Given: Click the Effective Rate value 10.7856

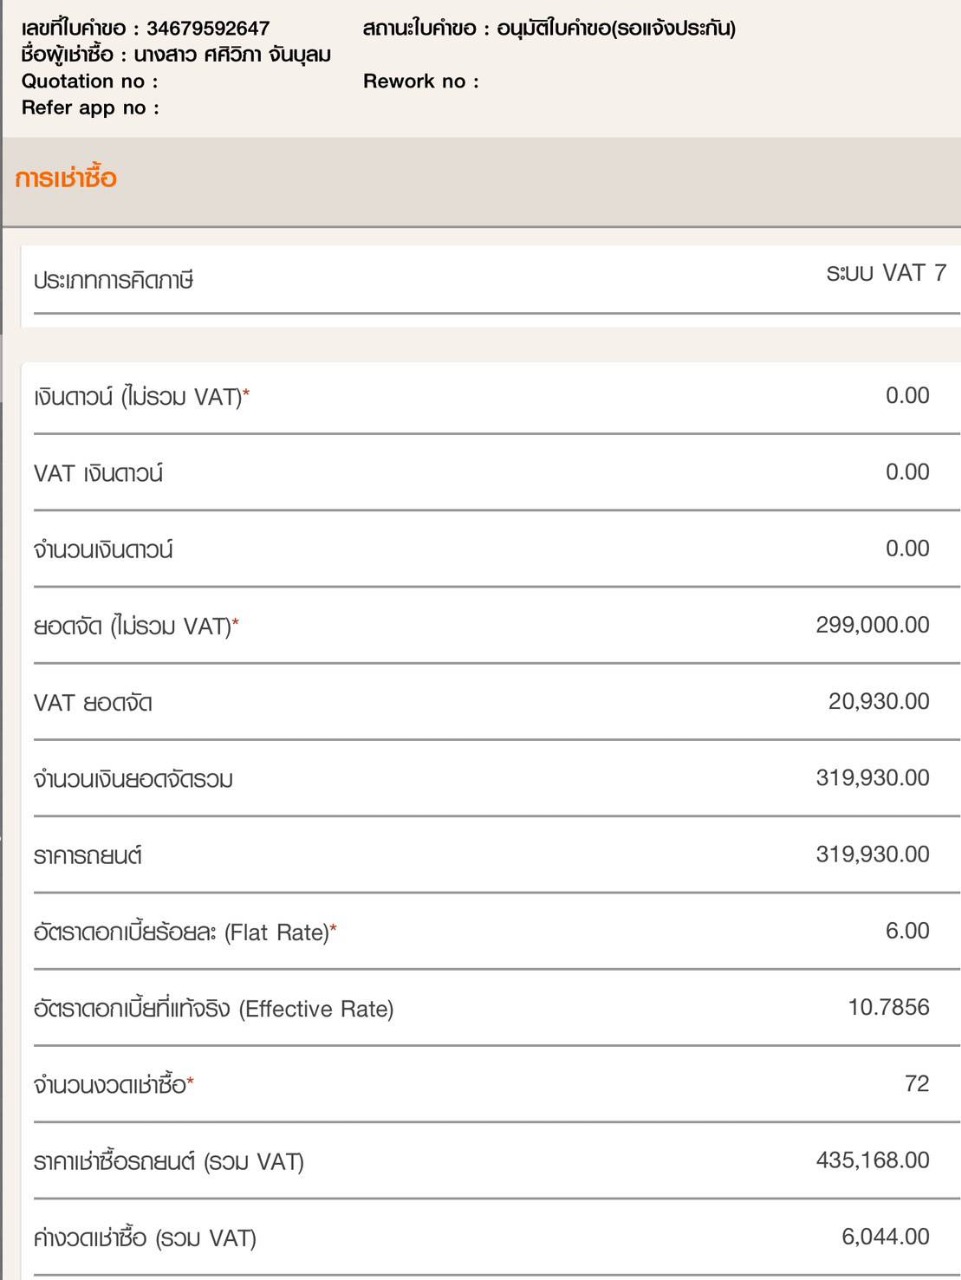Looking at the screenshot, I should pos(888,1008).
